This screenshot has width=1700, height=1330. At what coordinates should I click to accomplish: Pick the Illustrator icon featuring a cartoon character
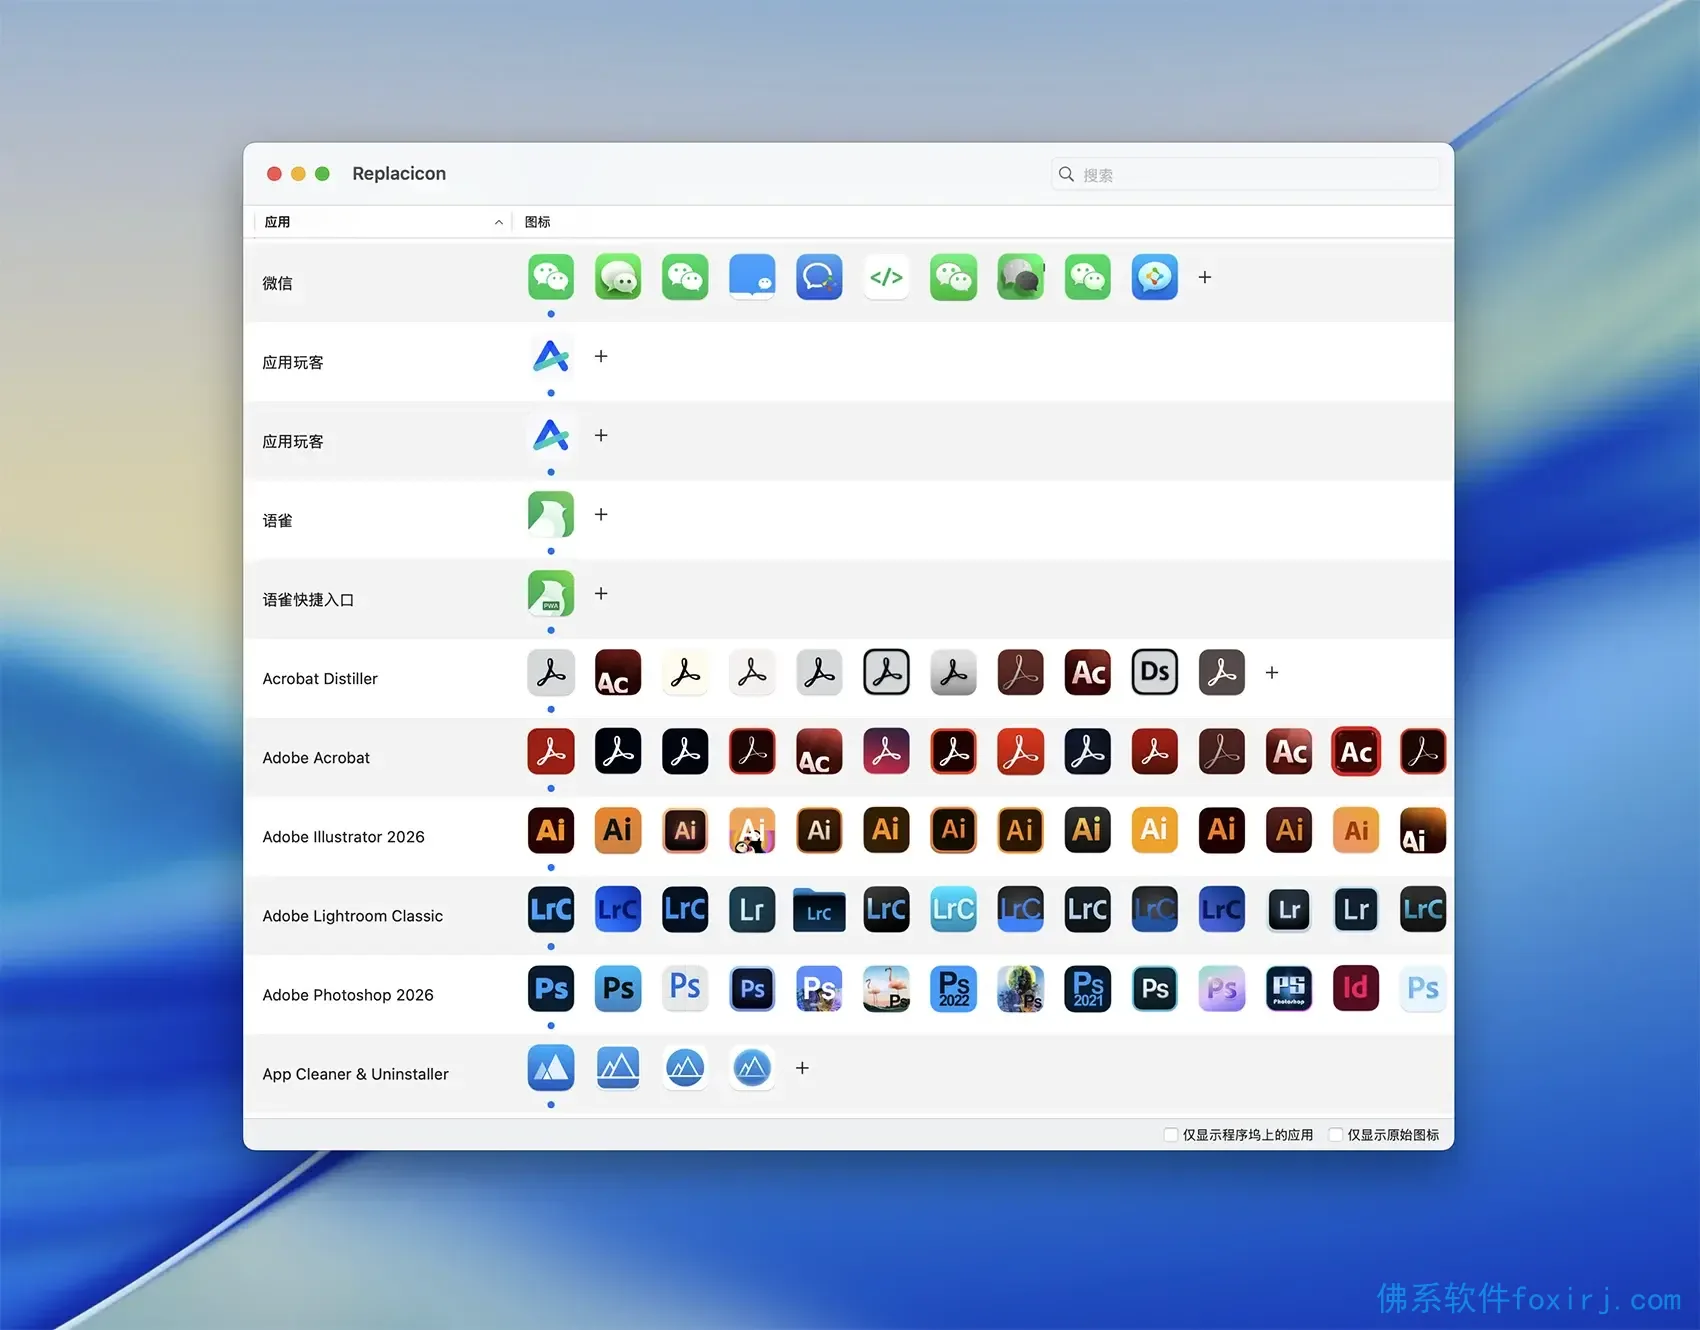coord(752,830)
